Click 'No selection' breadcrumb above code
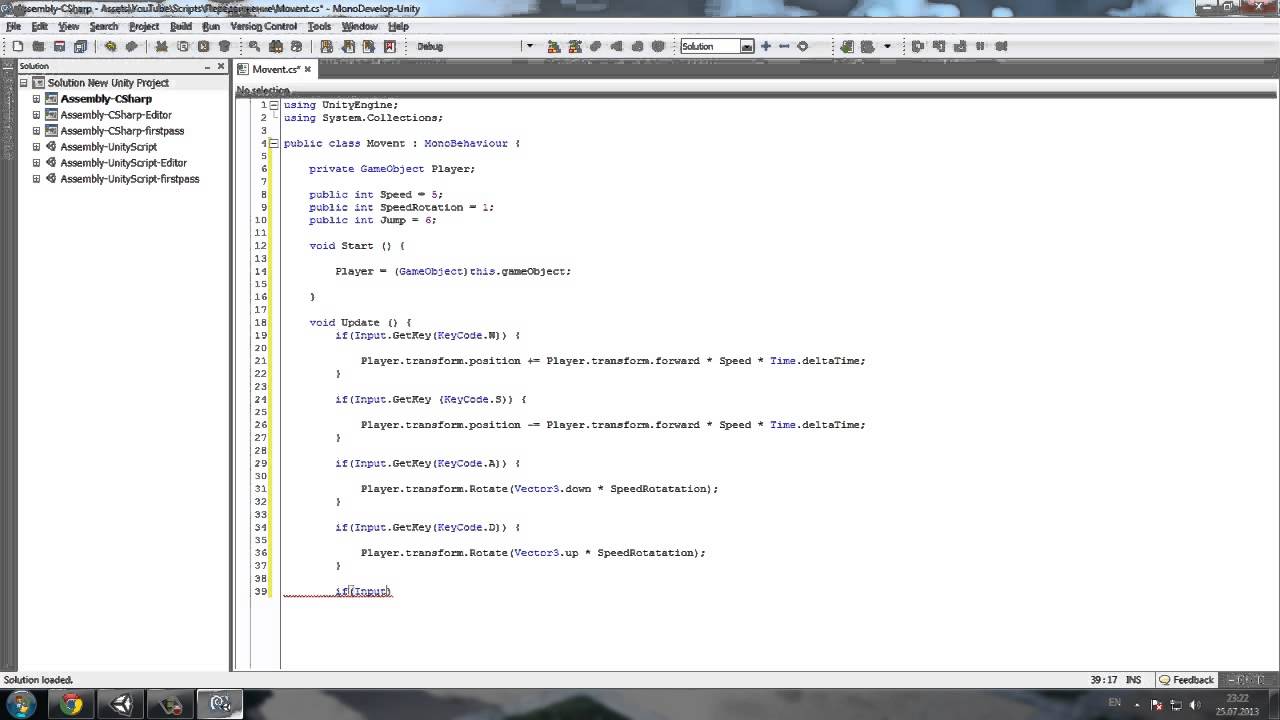The width and height of the screenshot is (1280, 720). [263, 91]
